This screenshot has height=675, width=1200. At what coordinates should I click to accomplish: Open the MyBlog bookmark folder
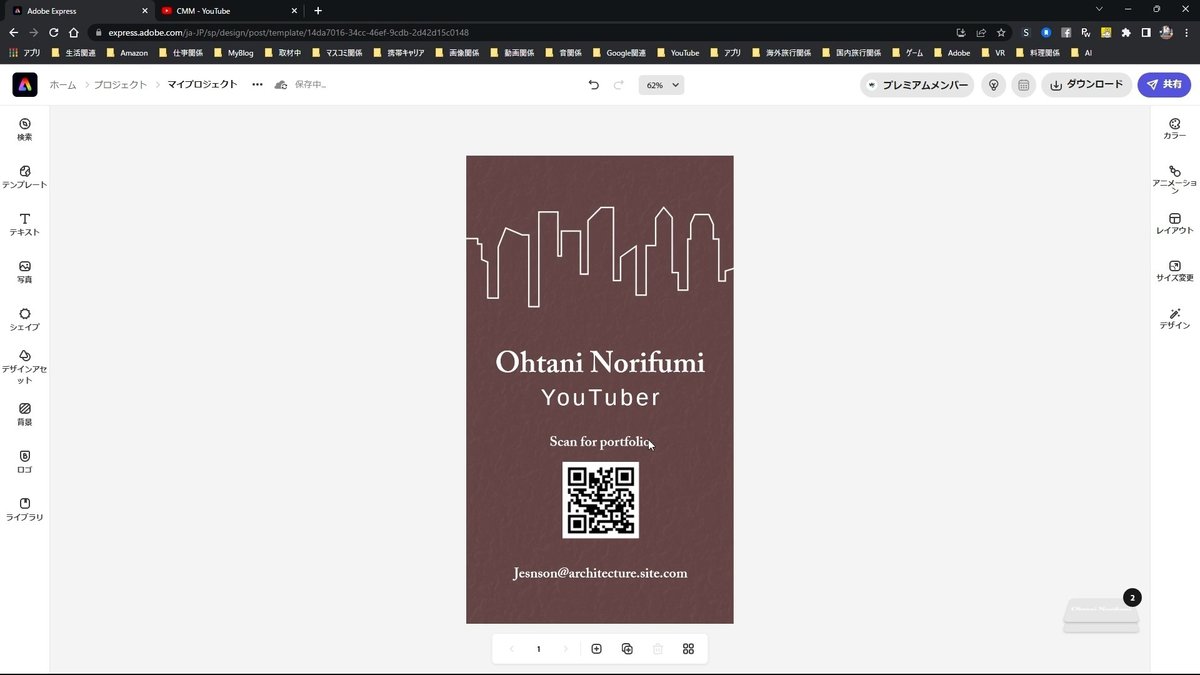233,52
